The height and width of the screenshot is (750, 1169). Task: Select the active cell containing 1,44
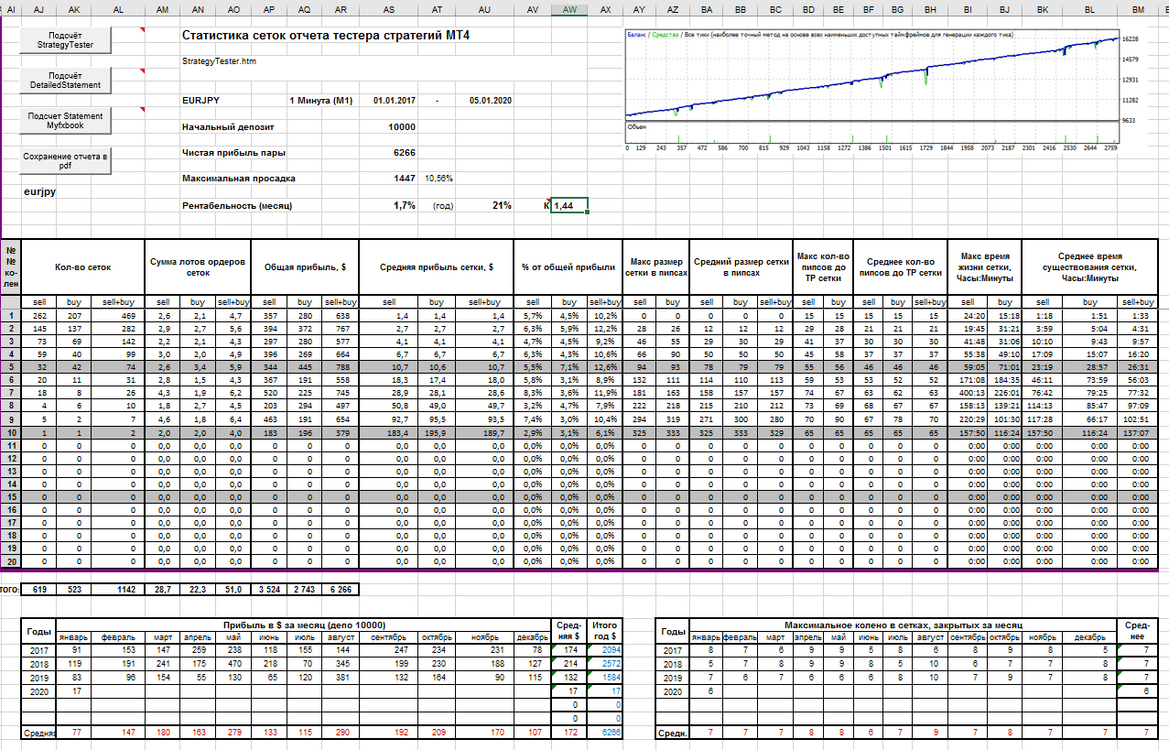tap(570, 206)
